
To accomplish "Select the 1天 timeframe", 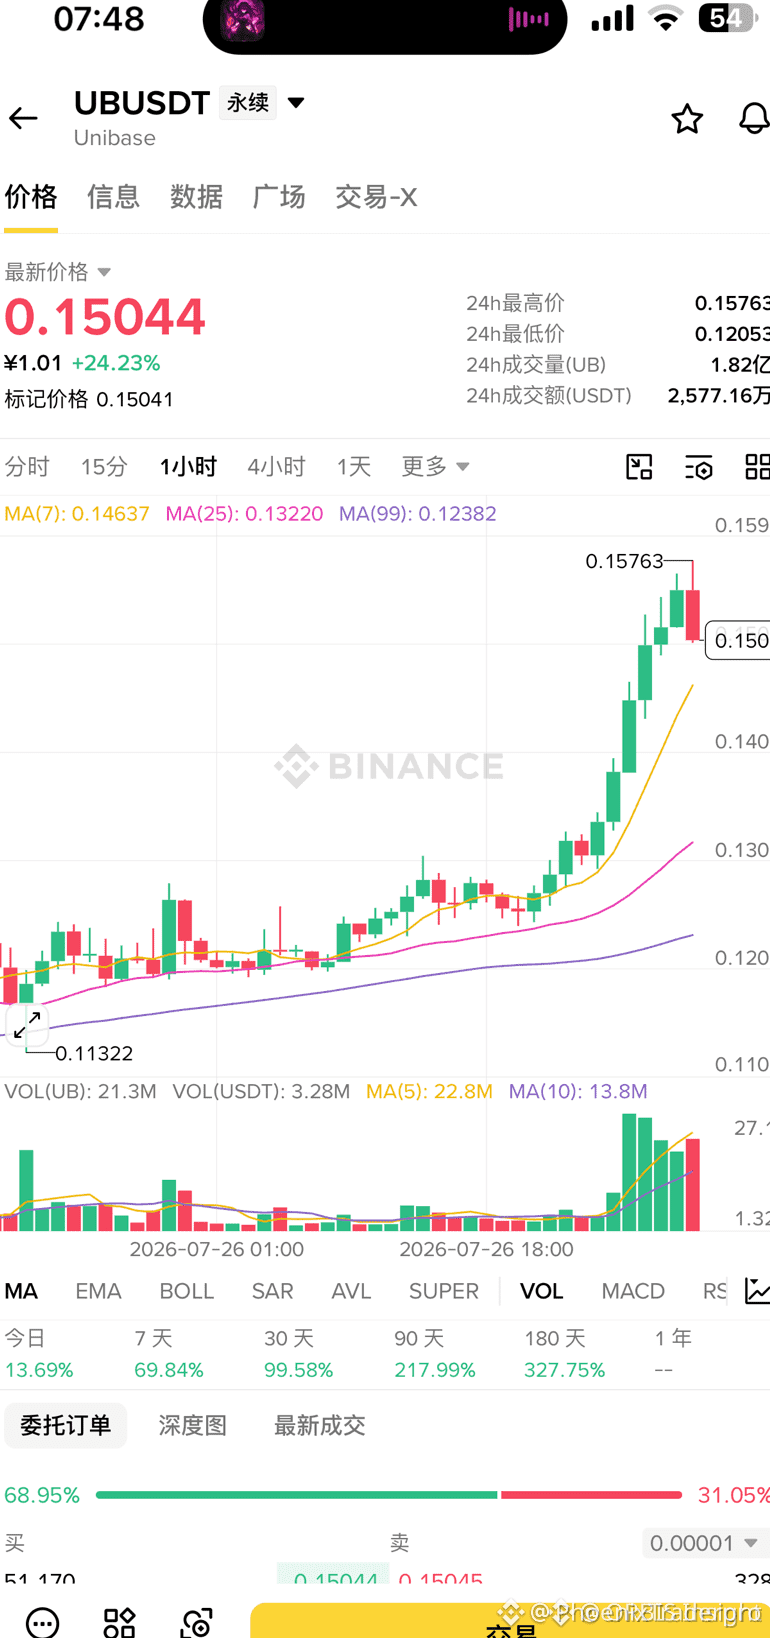I will [354, 466].
